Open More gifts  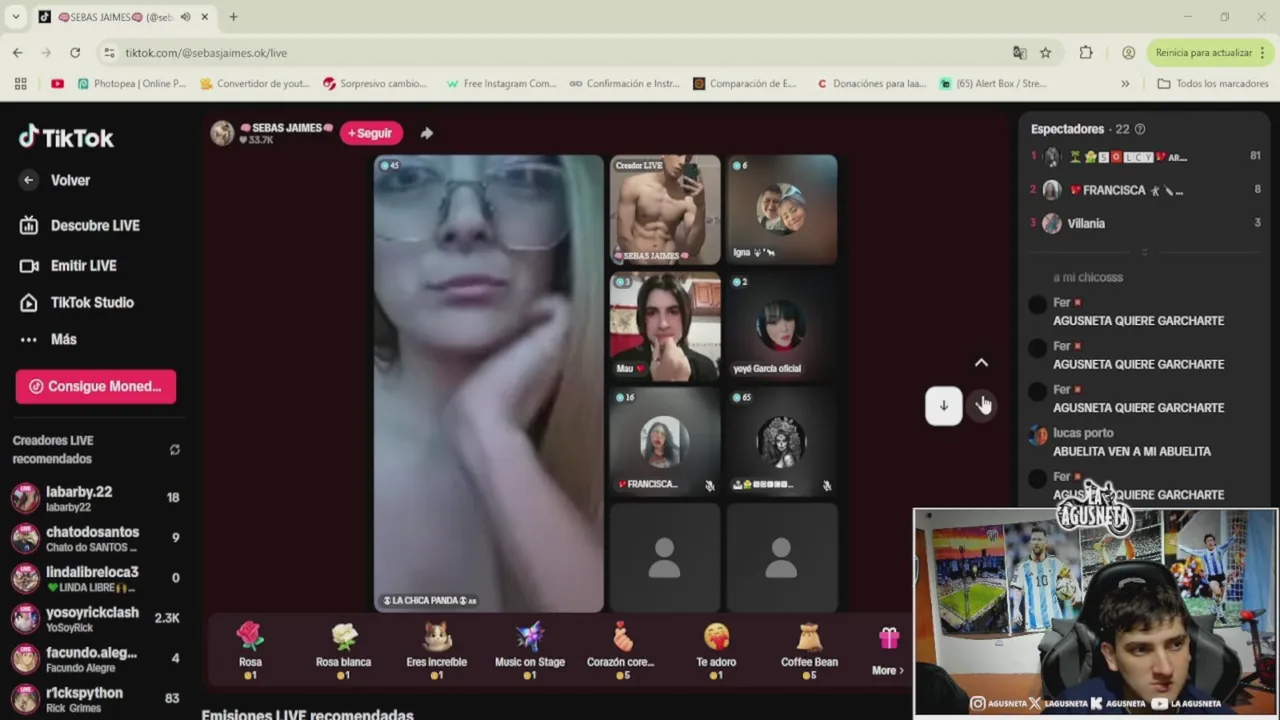click(x=888, y=652)
